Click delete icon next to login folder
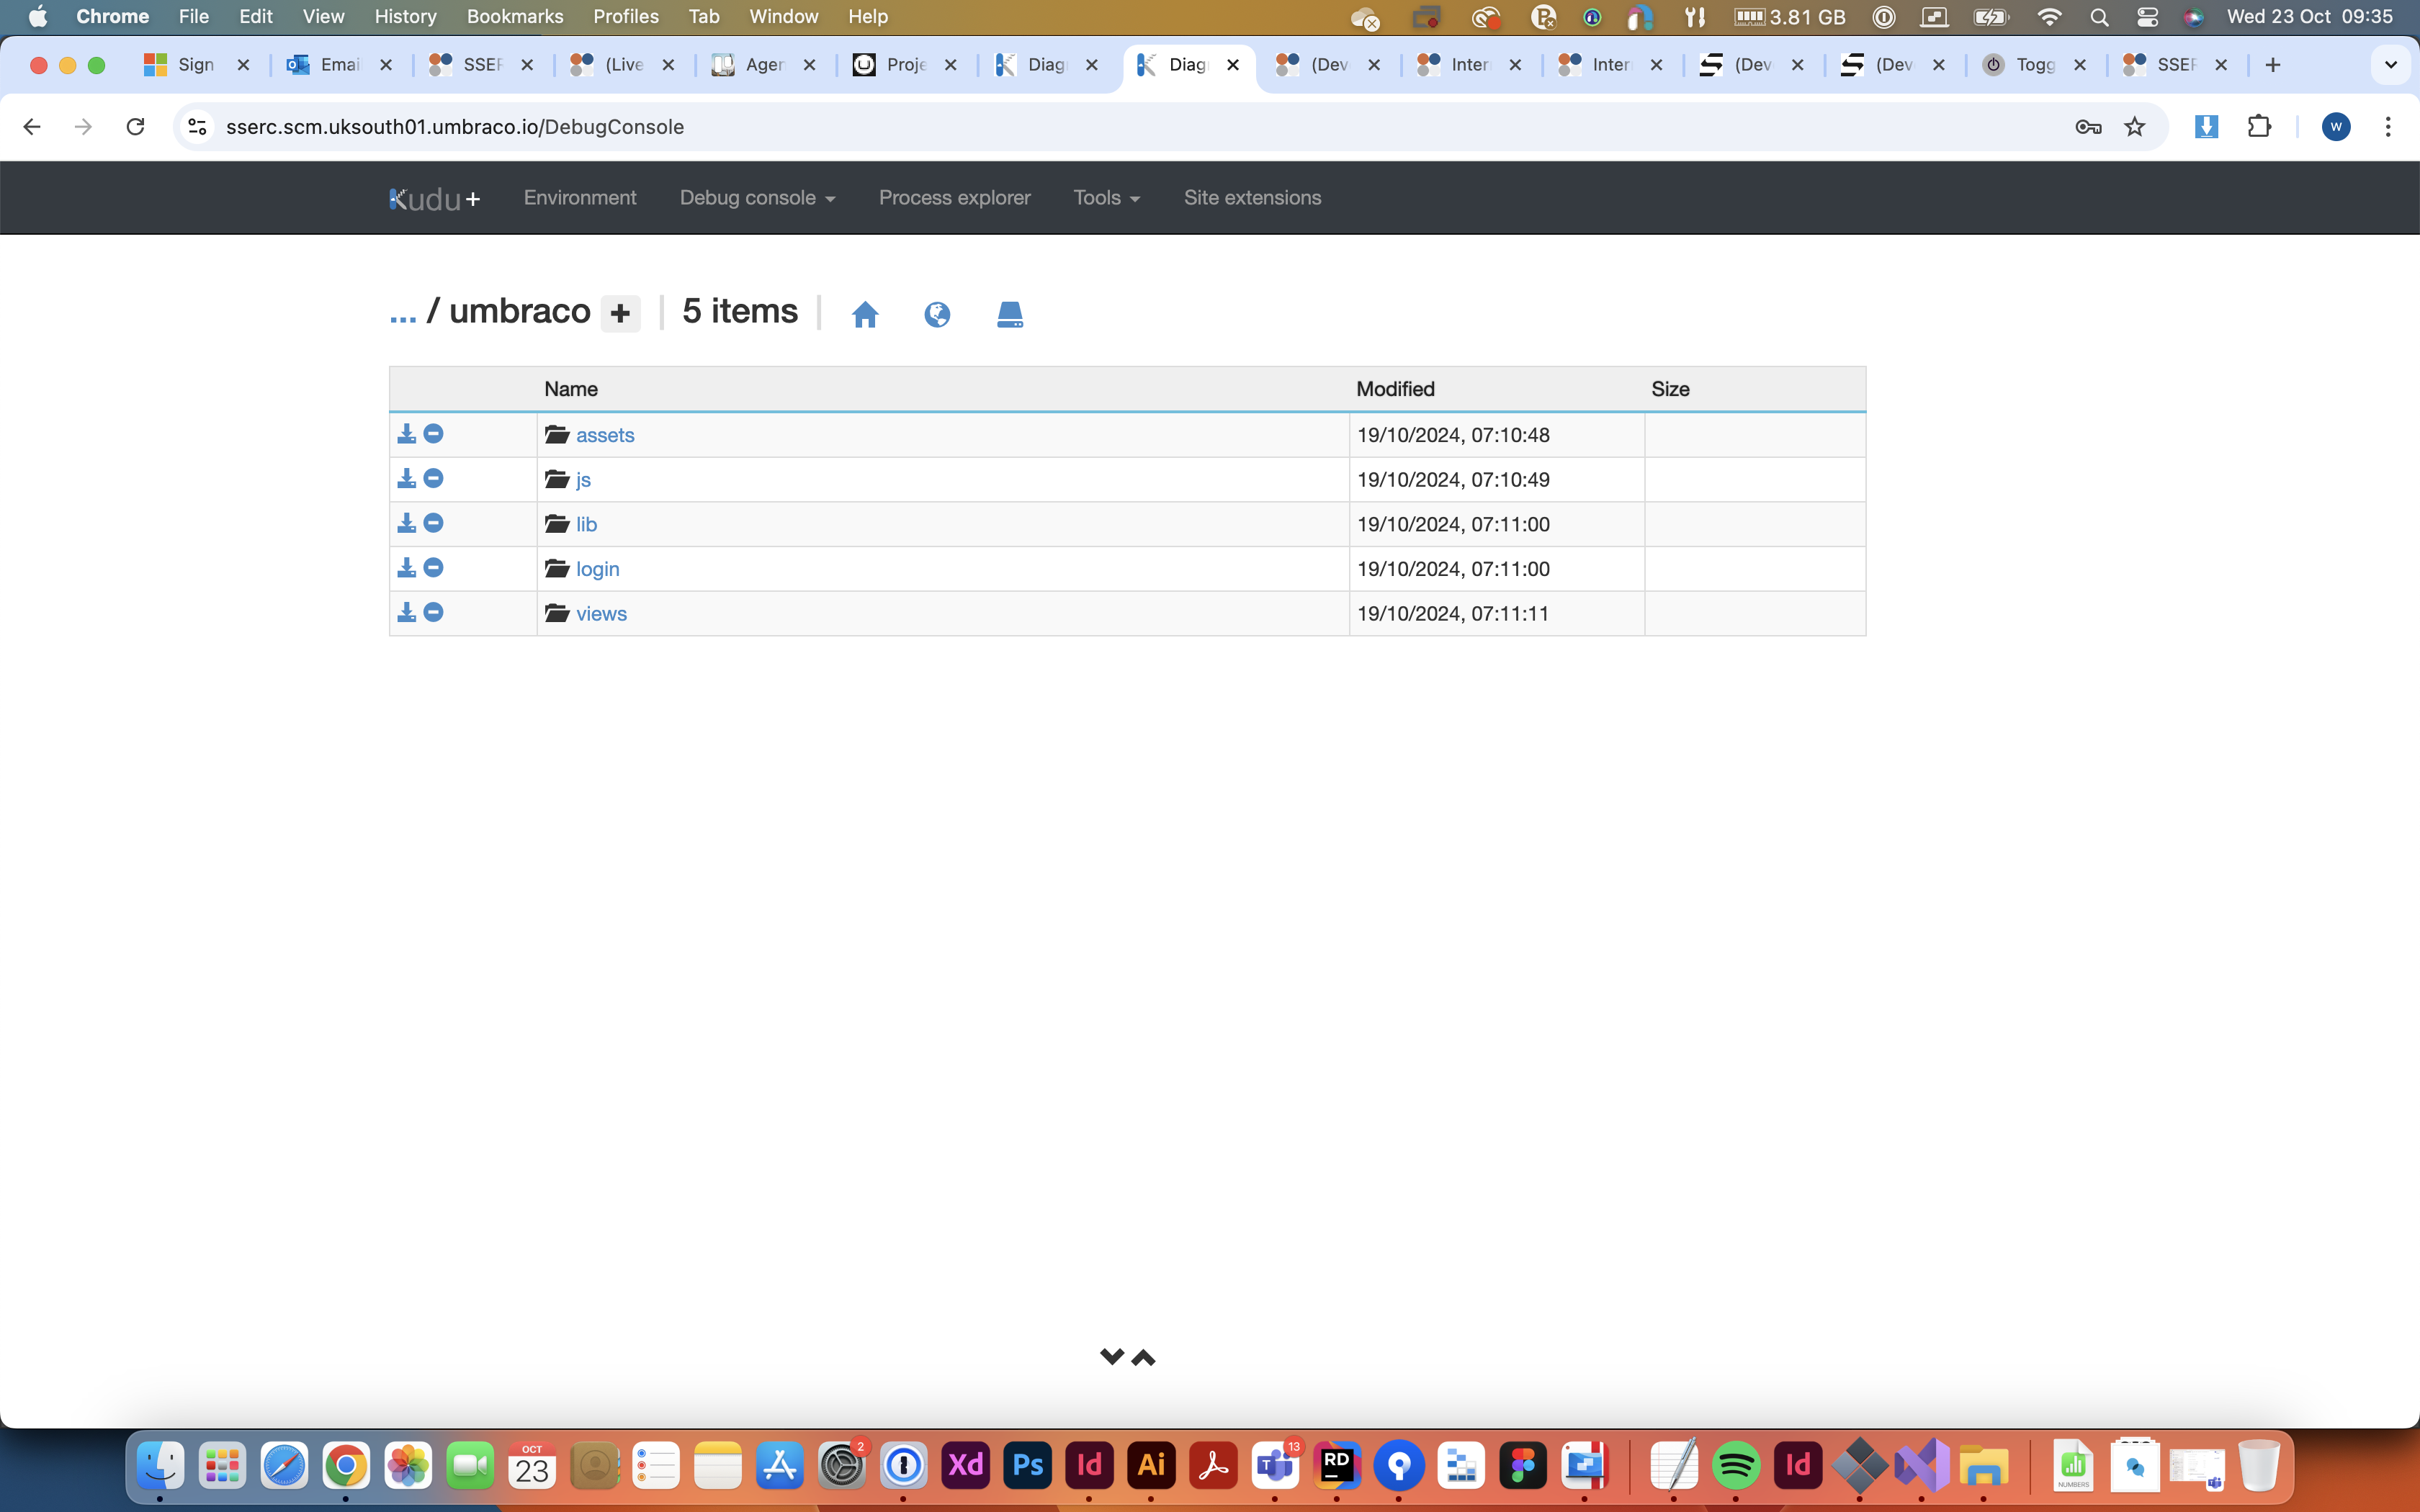This screenshot has width=2420, height=1512. (x=434, y=568)
